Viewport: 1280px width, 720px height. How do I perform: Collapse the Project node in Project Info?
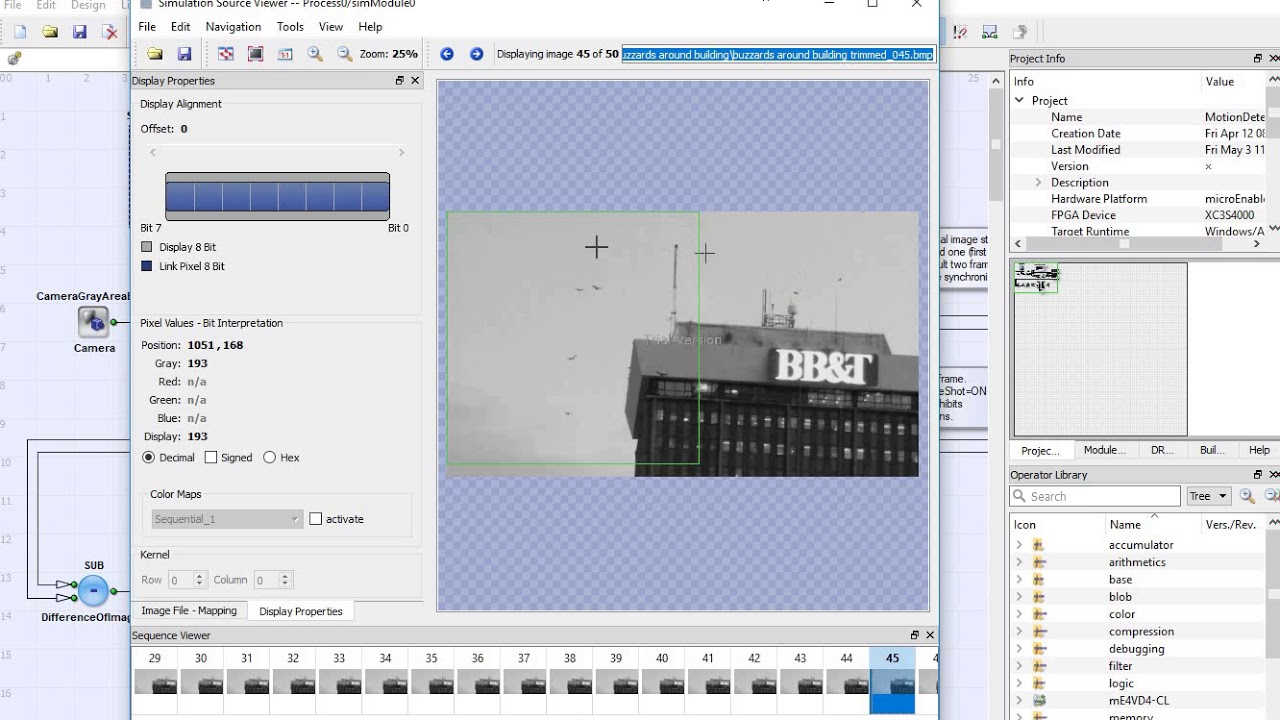(x=1019, y=100)
